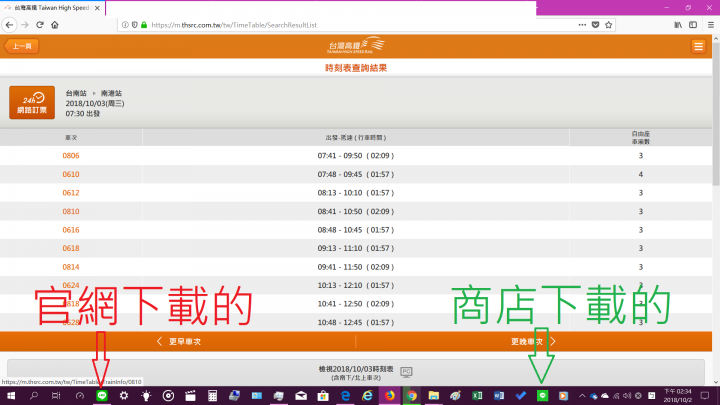Viewport: 720px width, 405px height.
Task: Switch to Firefox on the taskbar
Action: click(x=389, y=396)
